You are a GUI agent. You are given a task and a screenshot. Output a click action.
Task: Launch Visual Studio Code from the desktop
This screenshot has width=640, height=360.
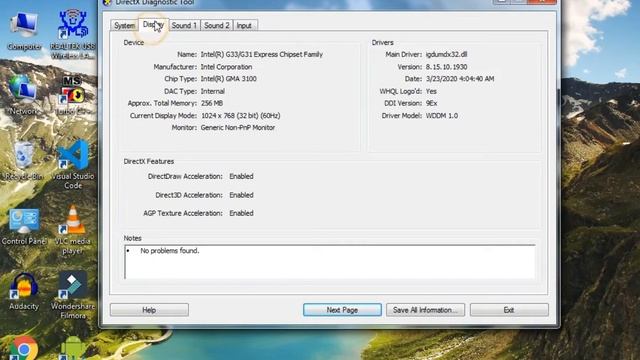point(73,164)
